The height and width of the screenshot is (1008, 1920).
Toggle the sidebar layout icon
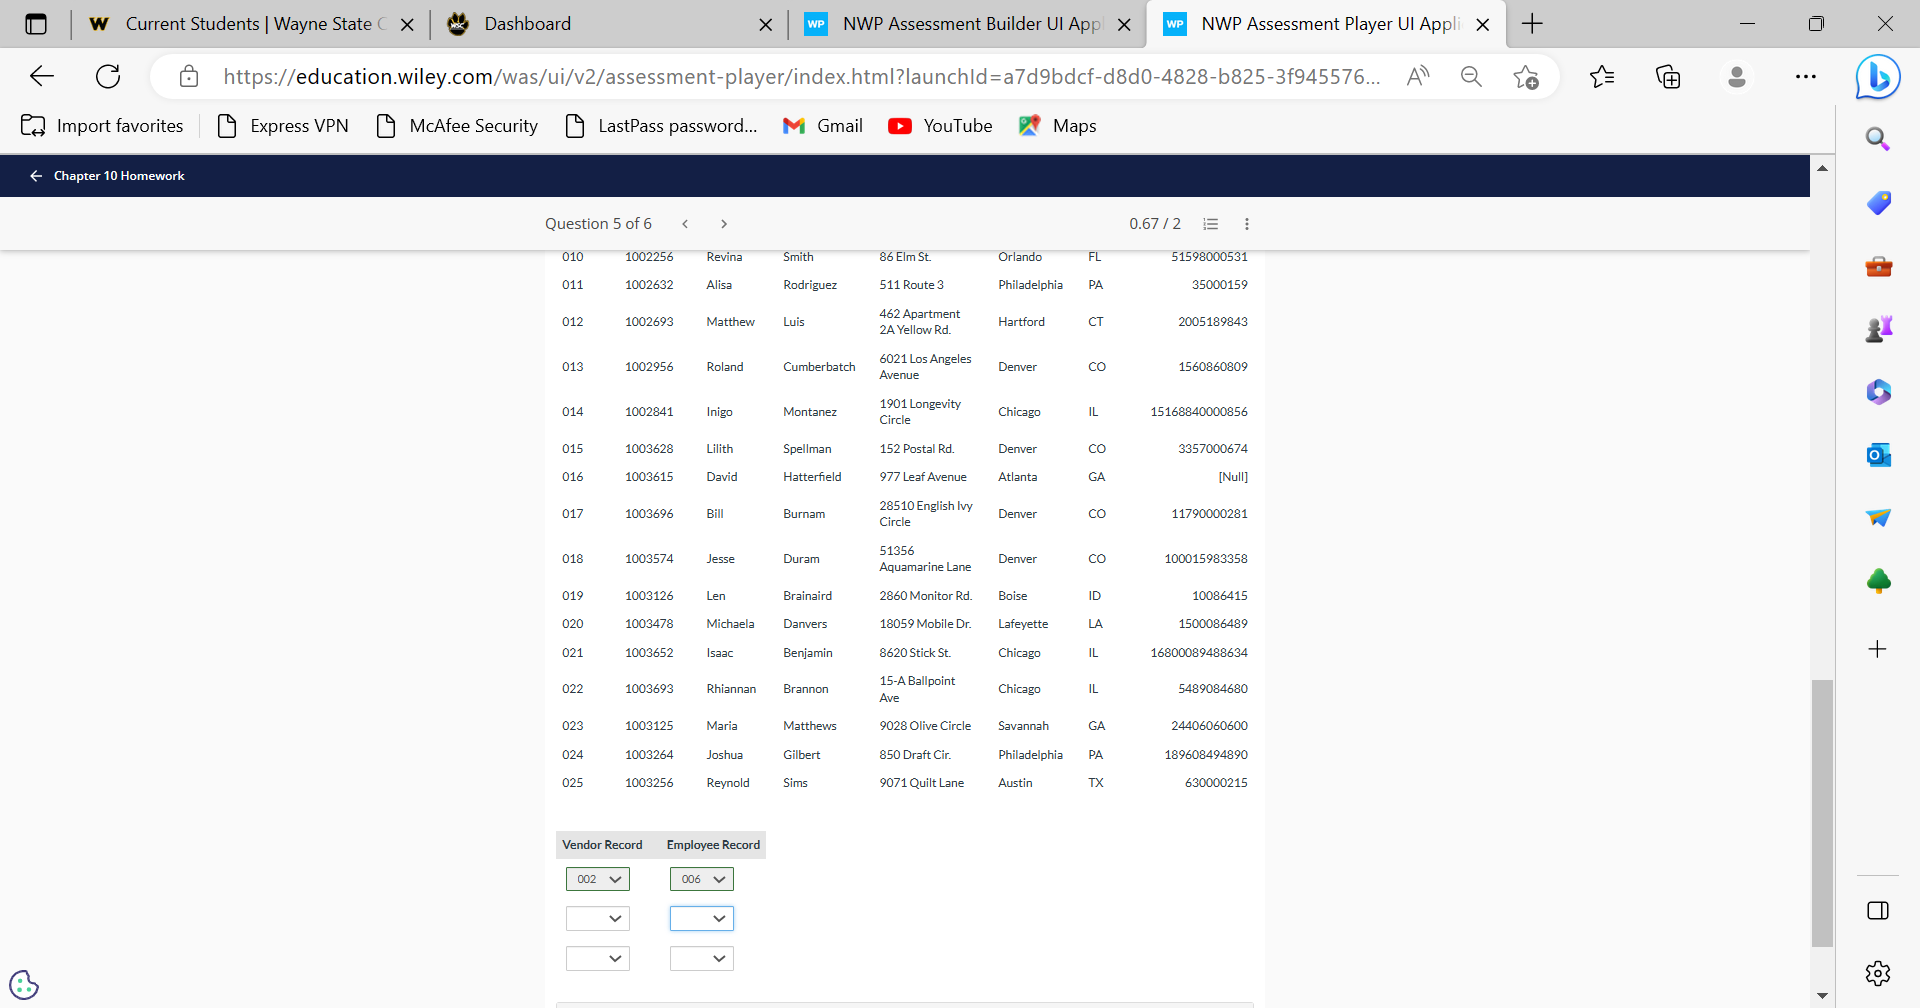tap(1877, 910)
